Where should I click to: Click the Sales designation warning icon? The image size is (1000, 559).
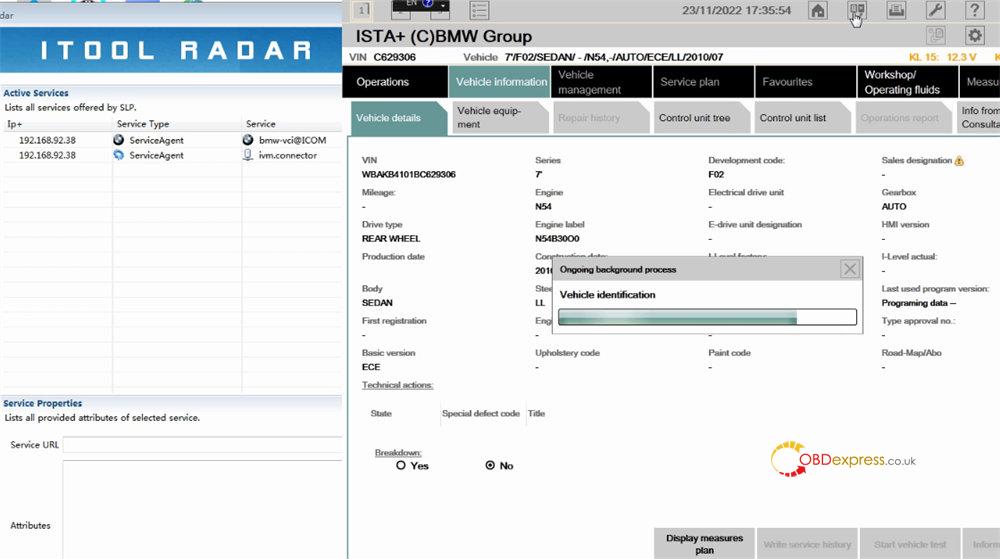coord(959,161)
